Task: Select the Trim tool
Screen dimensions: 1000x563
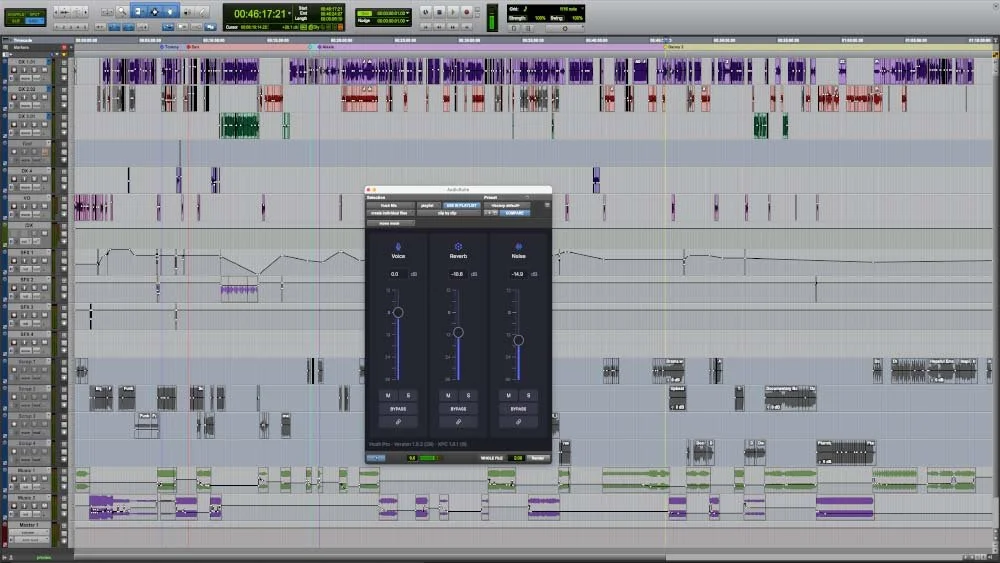Action: [x=138, y=11]
